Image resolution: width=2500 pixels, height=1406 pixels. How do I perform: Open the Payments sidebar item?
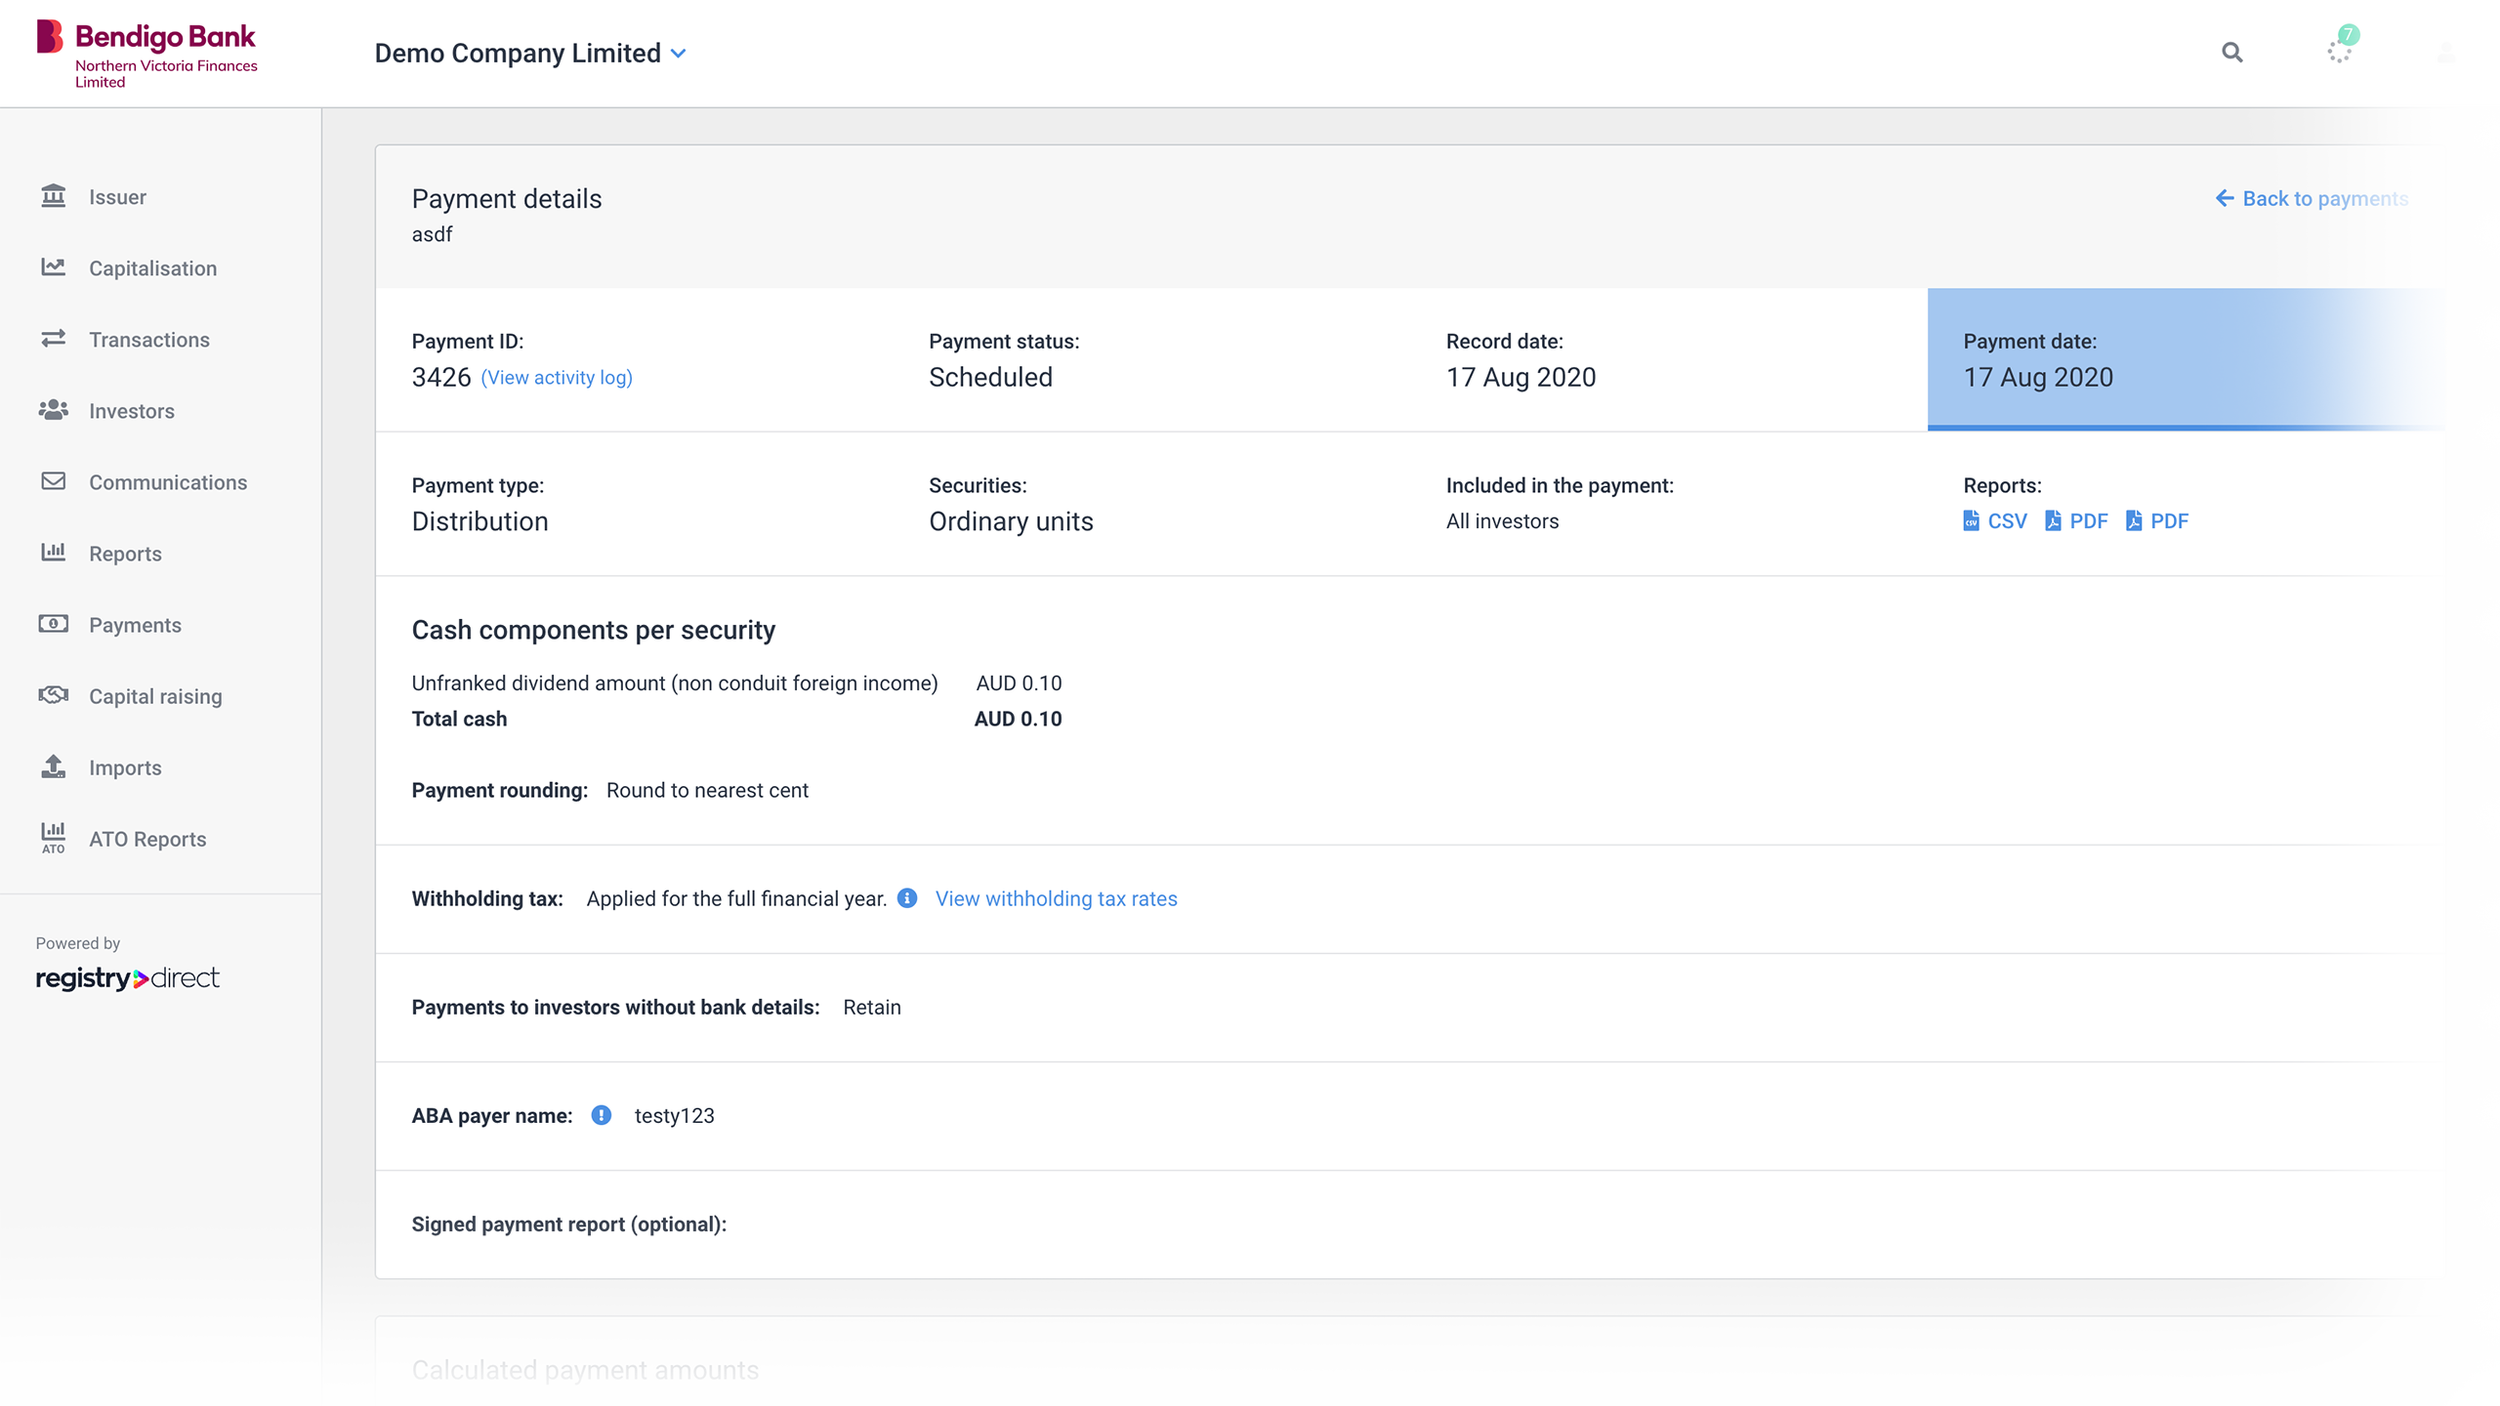pos(135,625)
